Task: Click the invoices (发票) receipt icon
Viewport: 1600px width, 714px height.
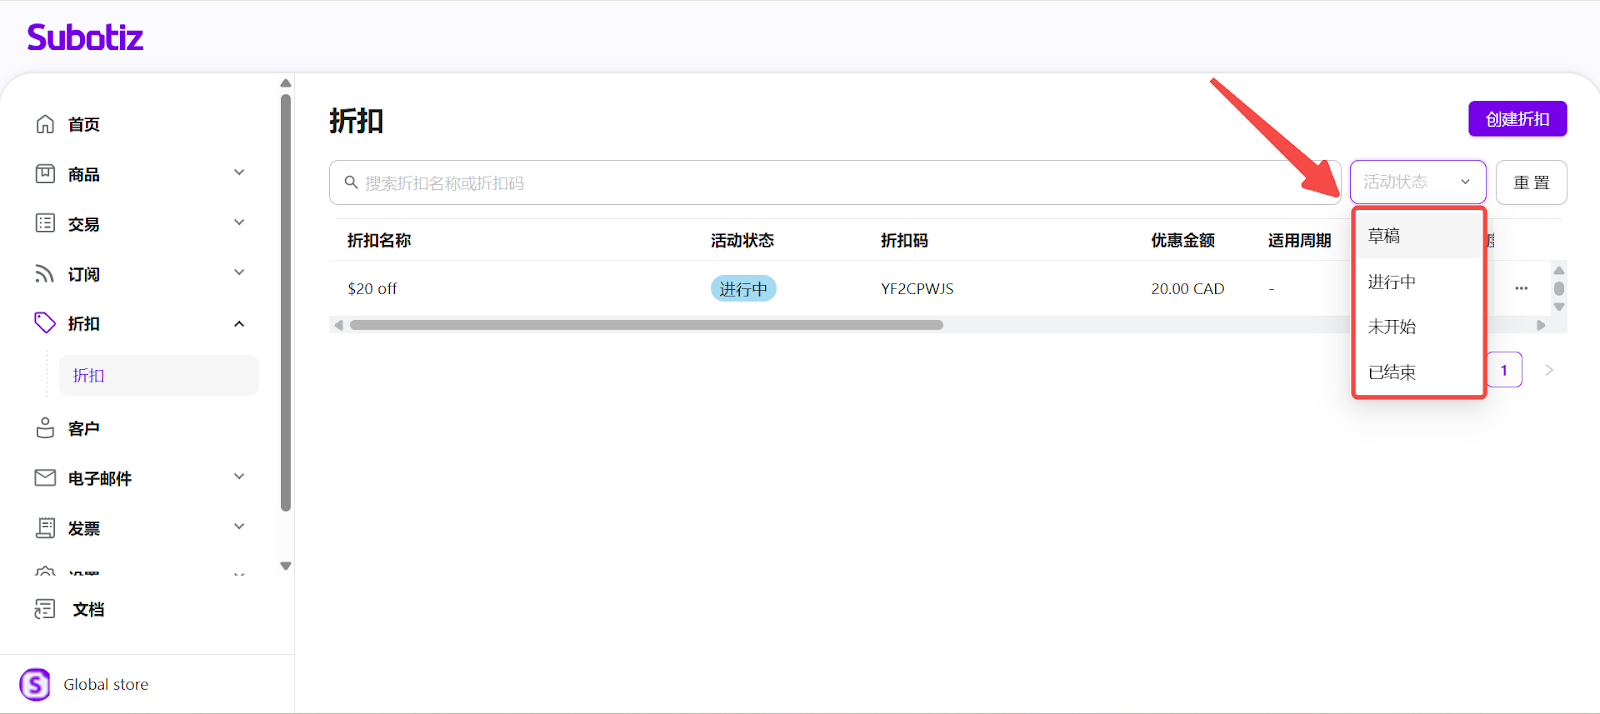Action: tap(45, 528)
